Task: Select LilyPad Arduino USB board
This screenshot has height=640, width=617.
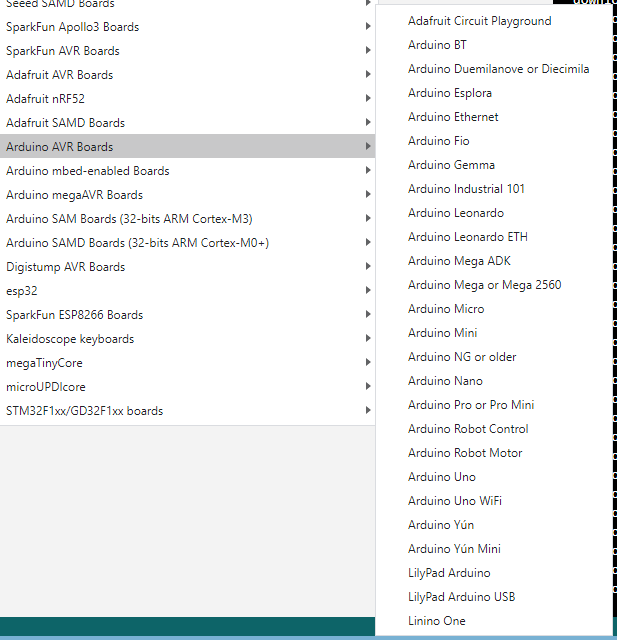Action: click(x=494, y=597)
